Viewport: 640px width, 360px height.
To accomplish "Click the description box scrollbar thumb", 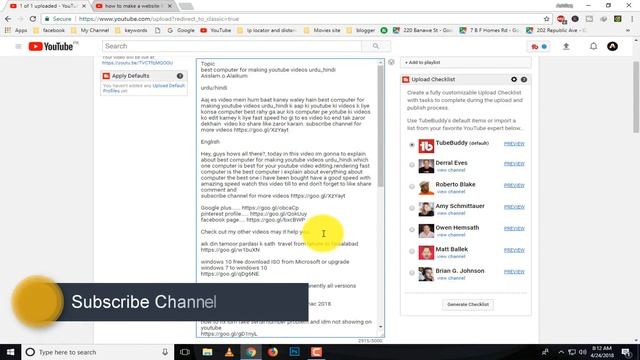I will point(380,126).
